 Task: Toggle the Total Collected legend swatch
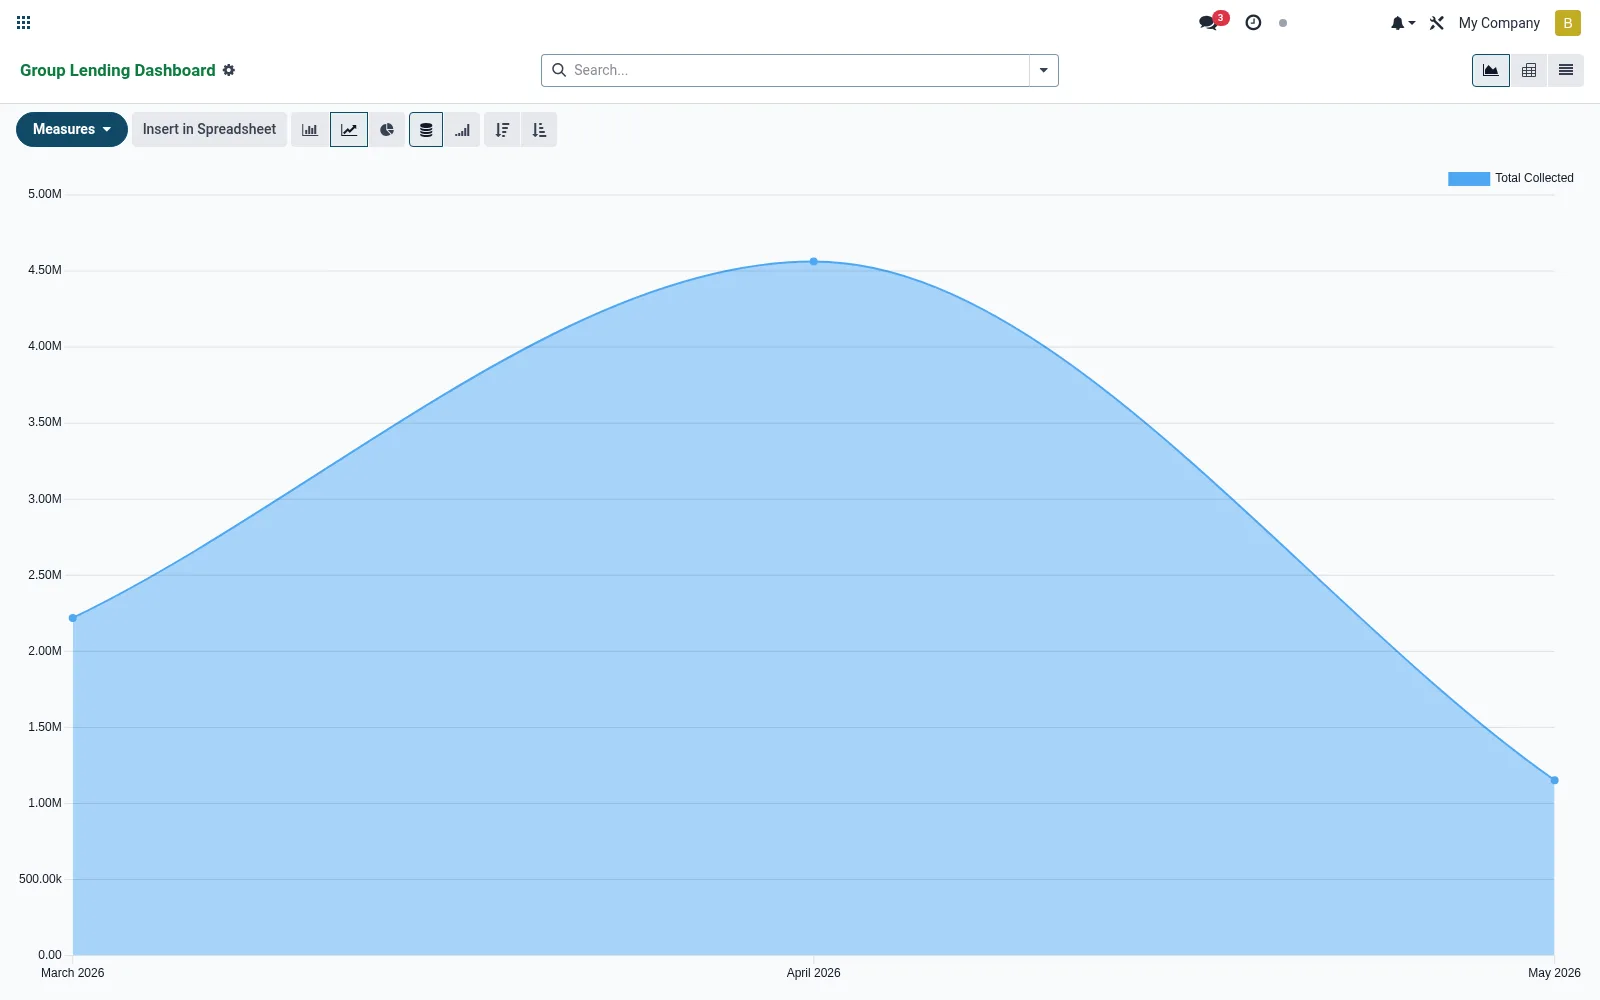point(1469,179)
